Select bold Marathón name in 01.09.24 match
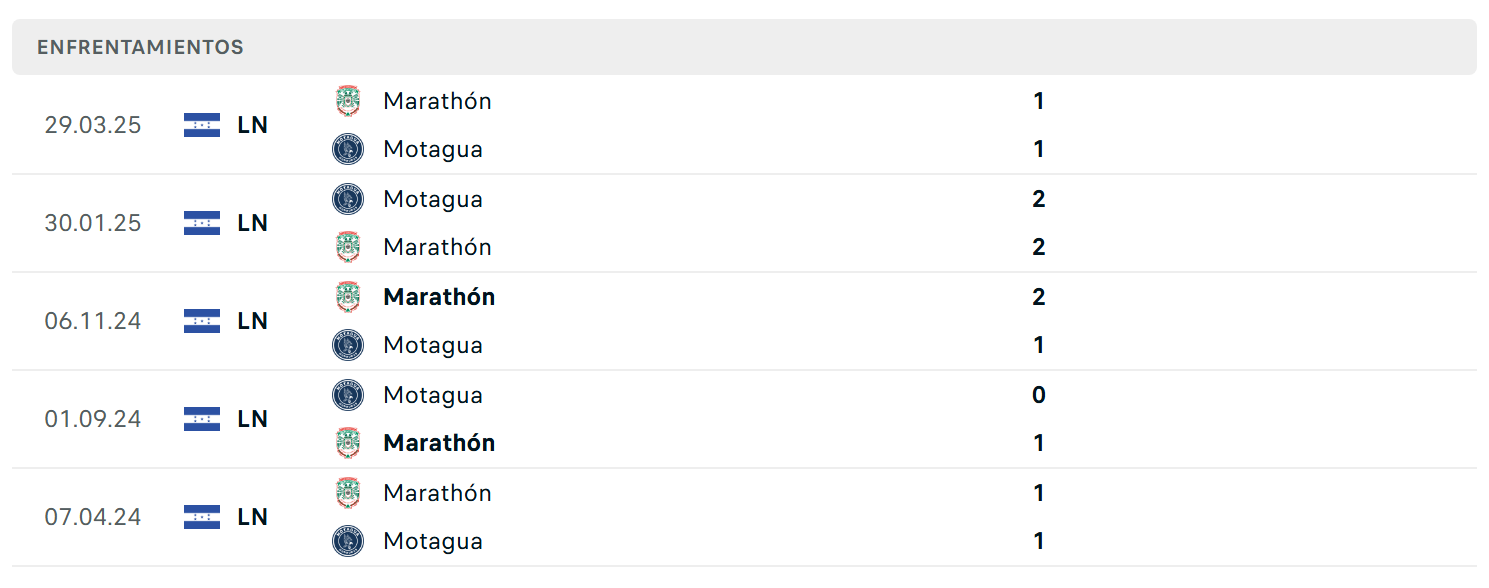1489x588 pixels. [439, 443]
